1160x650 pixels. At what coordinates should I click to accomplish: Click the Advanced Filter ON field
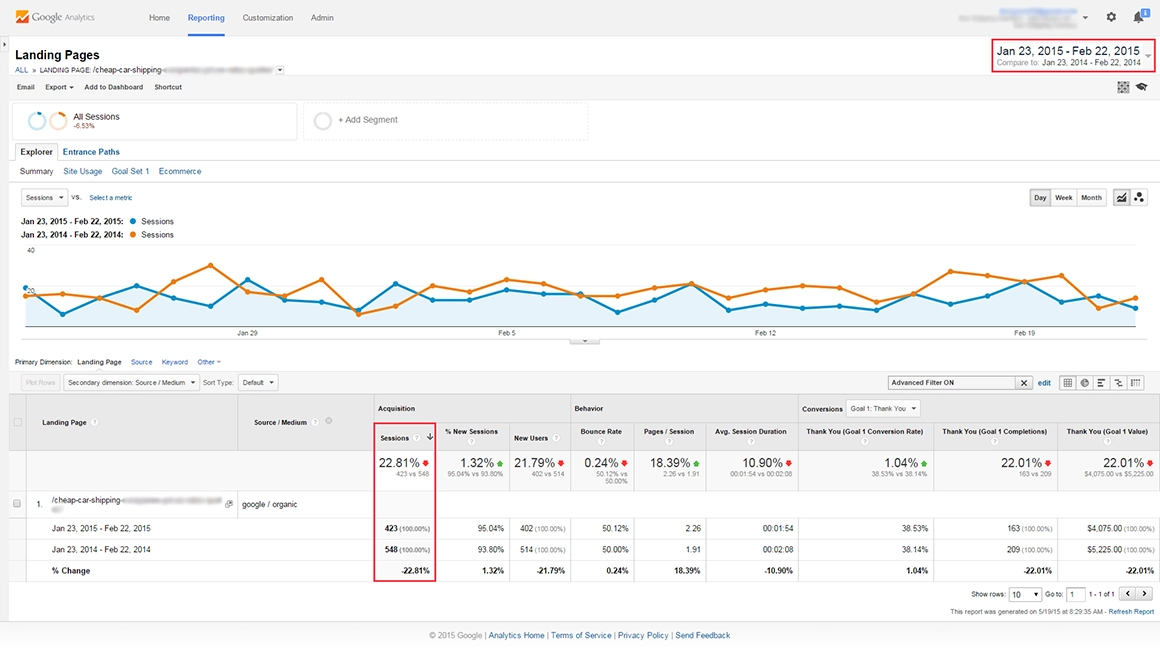[952, 383]
